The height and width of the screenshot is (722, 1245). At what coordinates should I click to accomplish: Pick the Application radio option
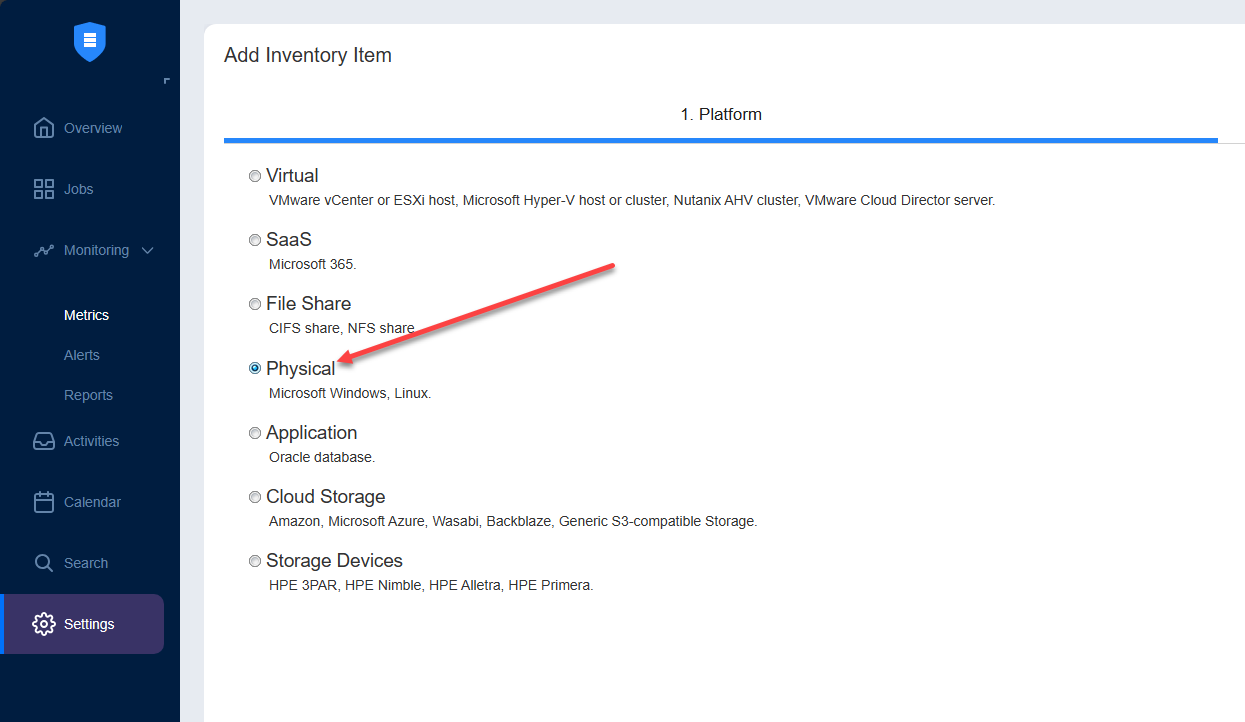[x=255, y=433]
